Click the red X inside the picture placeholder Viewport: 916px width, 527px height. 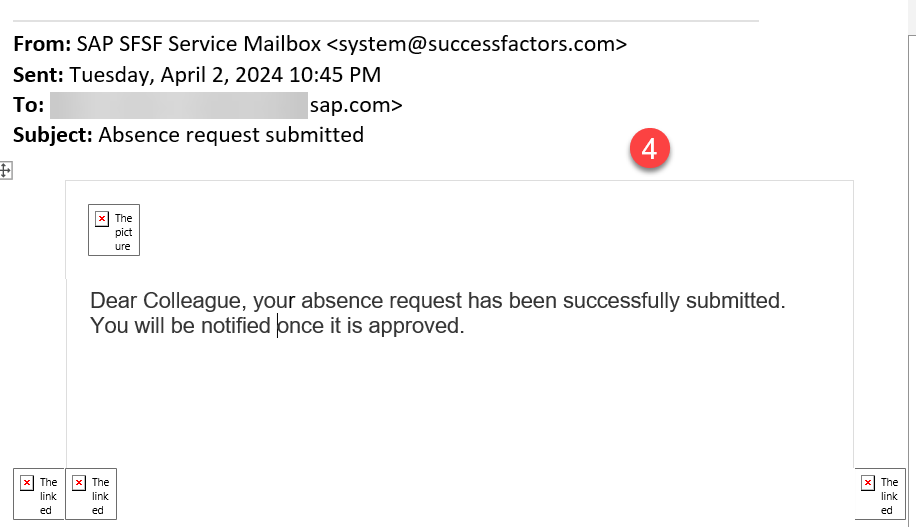point(102,219)
